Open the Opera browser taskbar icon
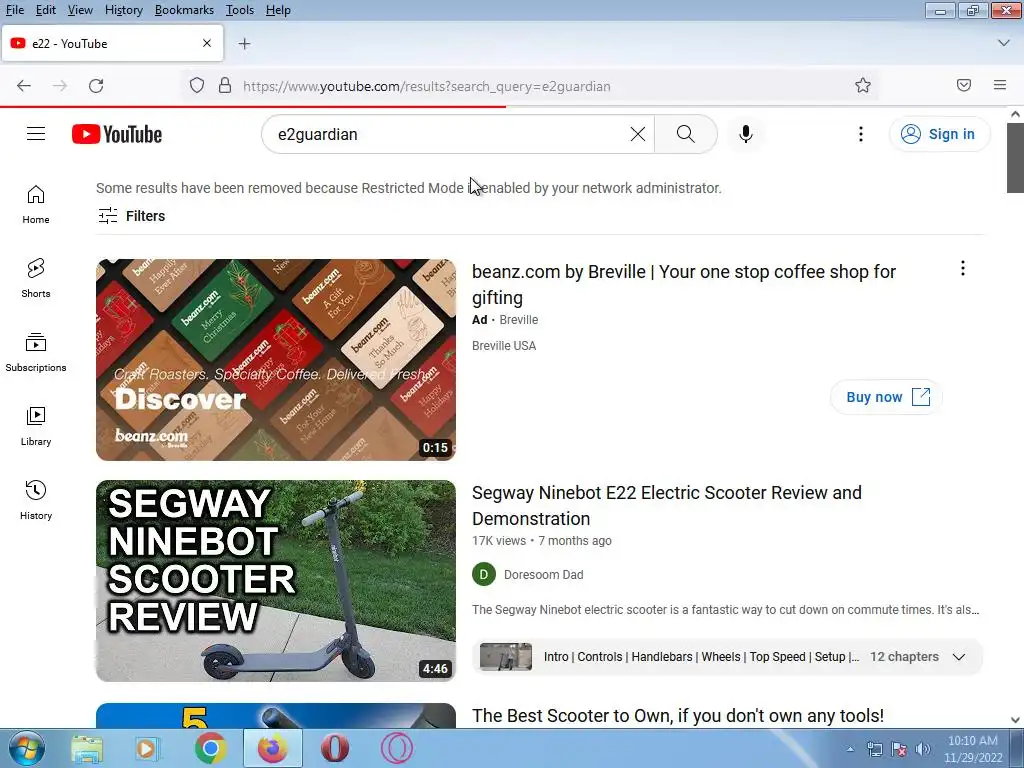Viewport: 1024px width, 768px height. coord(335,748)
